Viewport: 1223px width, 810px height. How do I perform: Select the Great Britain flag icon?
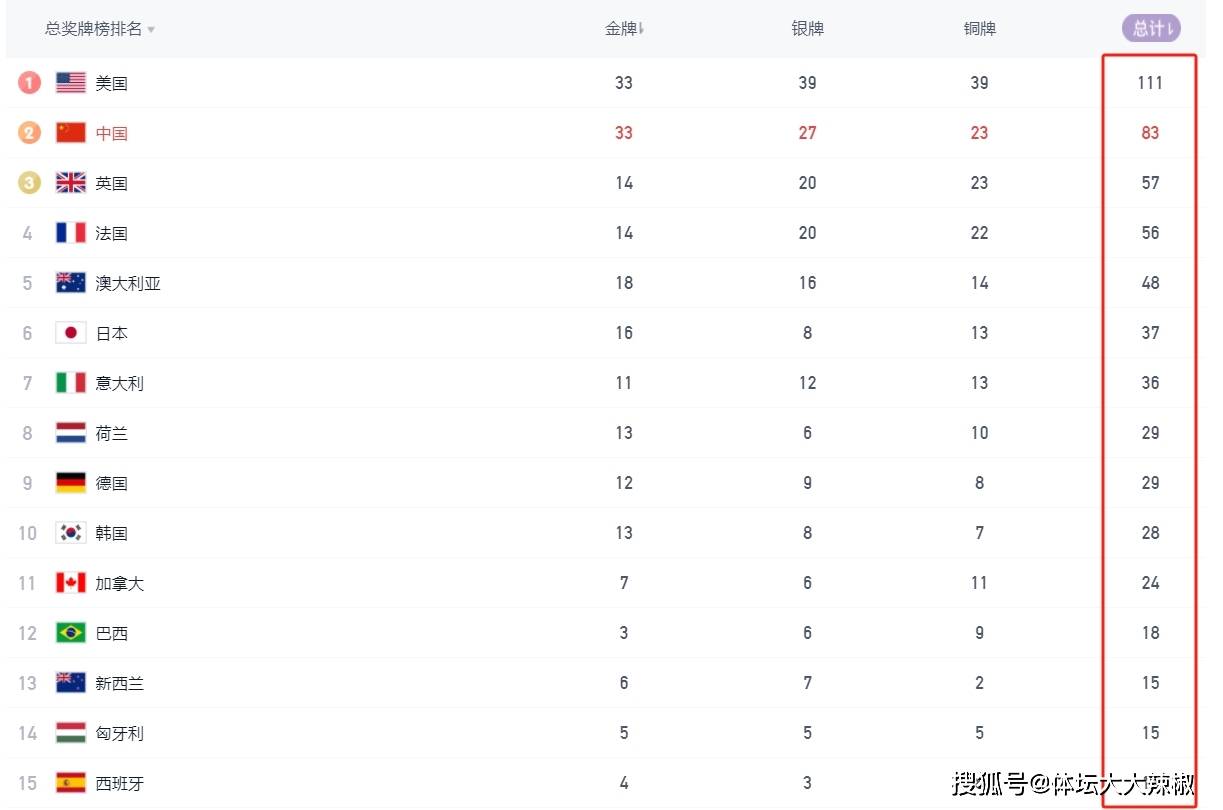pyautogui.click(x=70, y=183)
